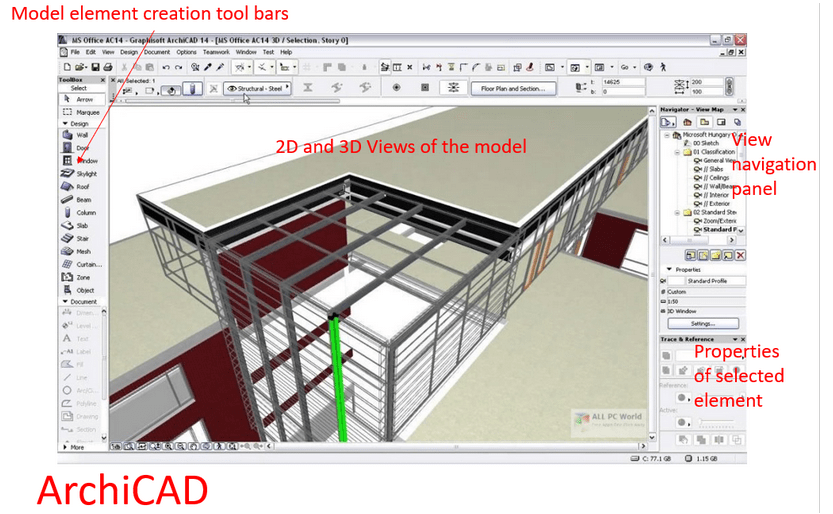833x514 pixels.
Task: Select the Skylight tool
Action: [x=83, y=174]
